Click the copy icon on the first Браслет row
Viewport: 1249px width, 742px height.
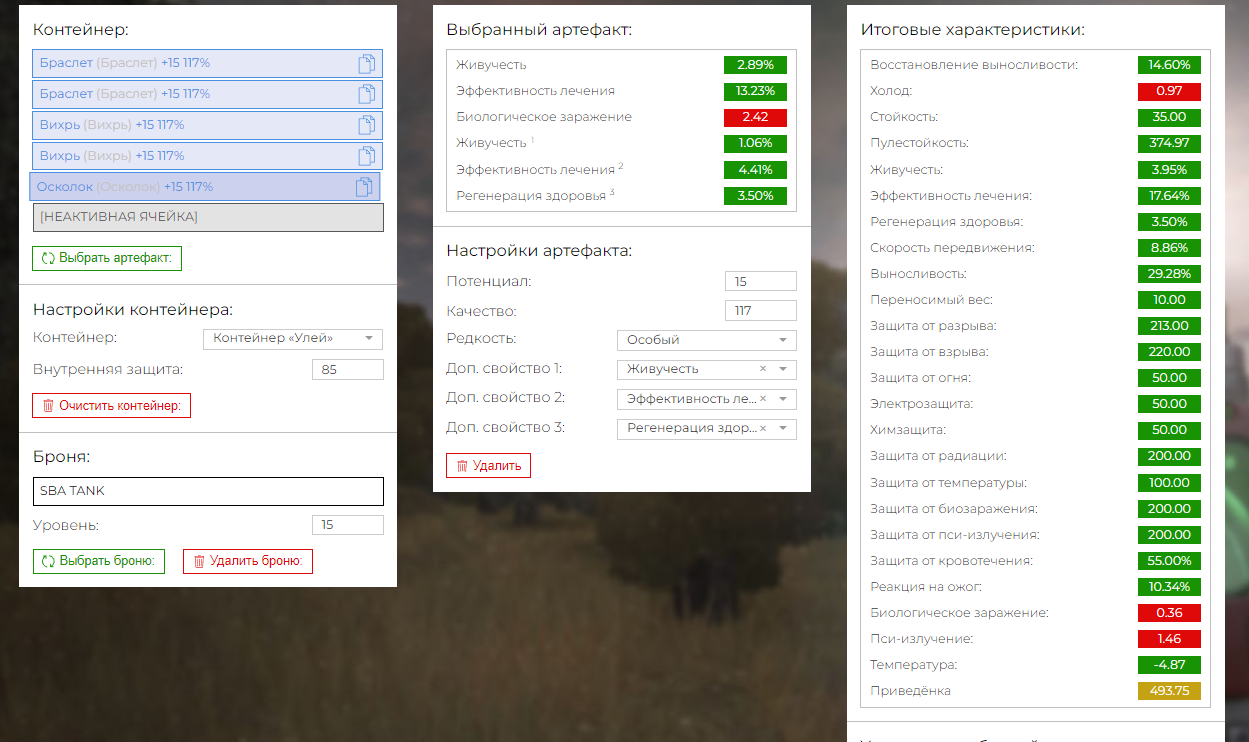tap(367, 64)
